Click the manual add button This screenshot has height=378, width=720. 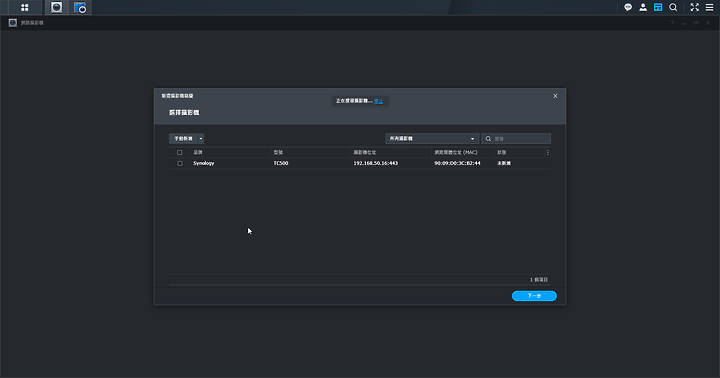click(x=183, y=139)
